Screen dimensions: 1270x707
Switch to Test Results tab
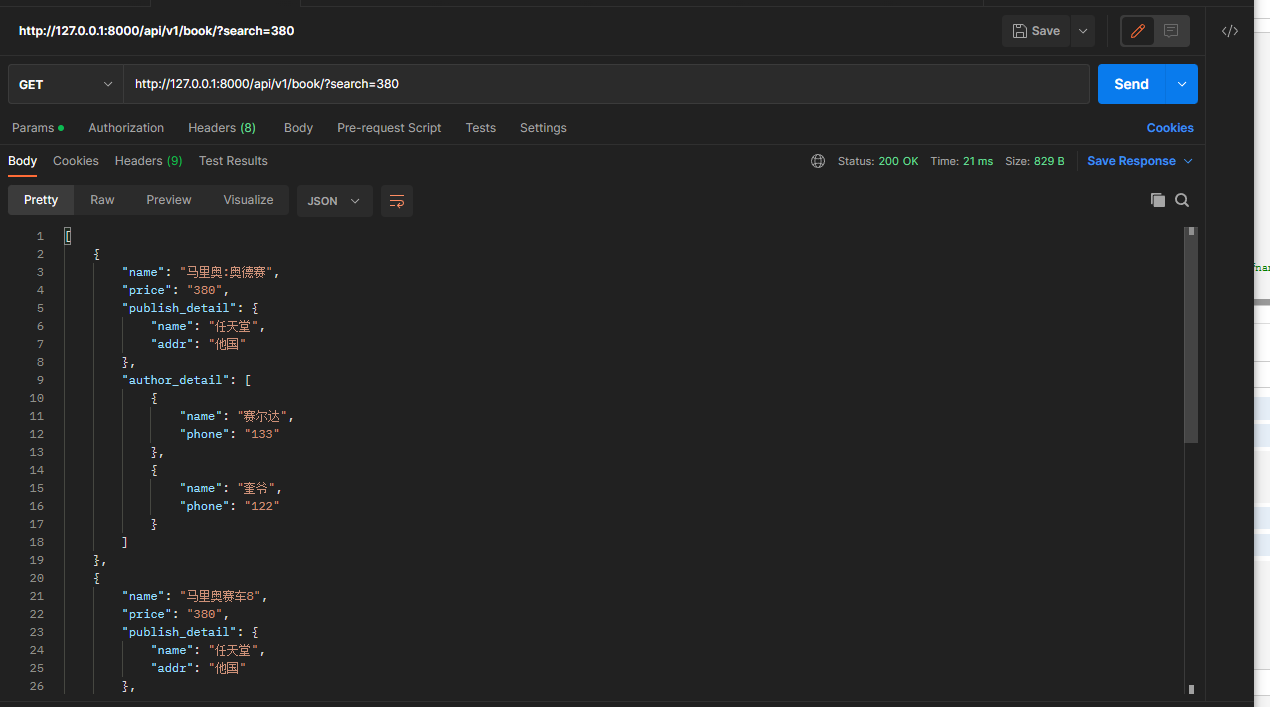point(233,161)
